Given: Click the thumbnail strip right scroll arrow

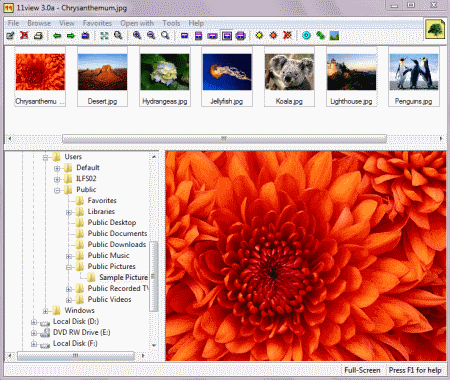Looking at the screenshot, I should [441, 138].
